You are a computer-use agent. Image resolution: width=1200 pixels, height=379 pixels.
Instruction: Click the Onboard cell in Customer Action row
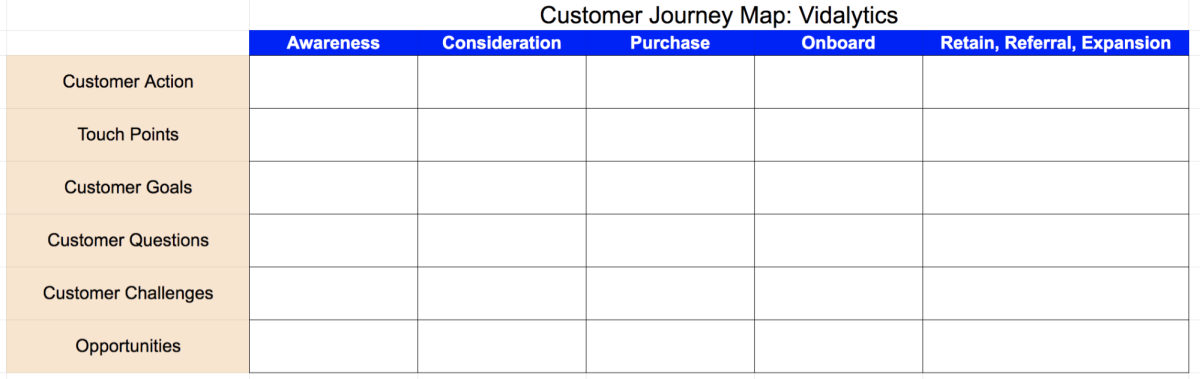pos(838,82)
